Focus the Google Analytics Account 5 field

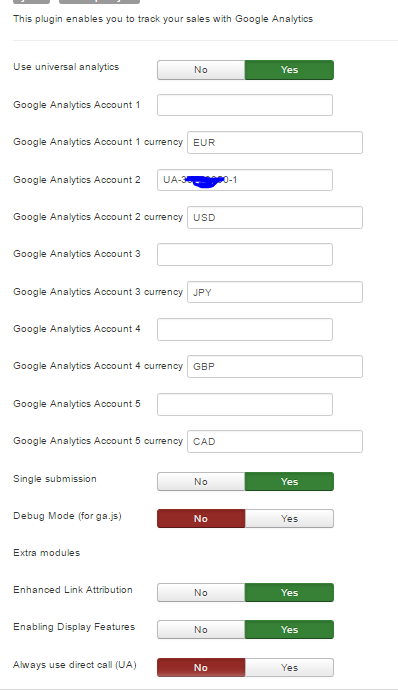pos(245,404)
